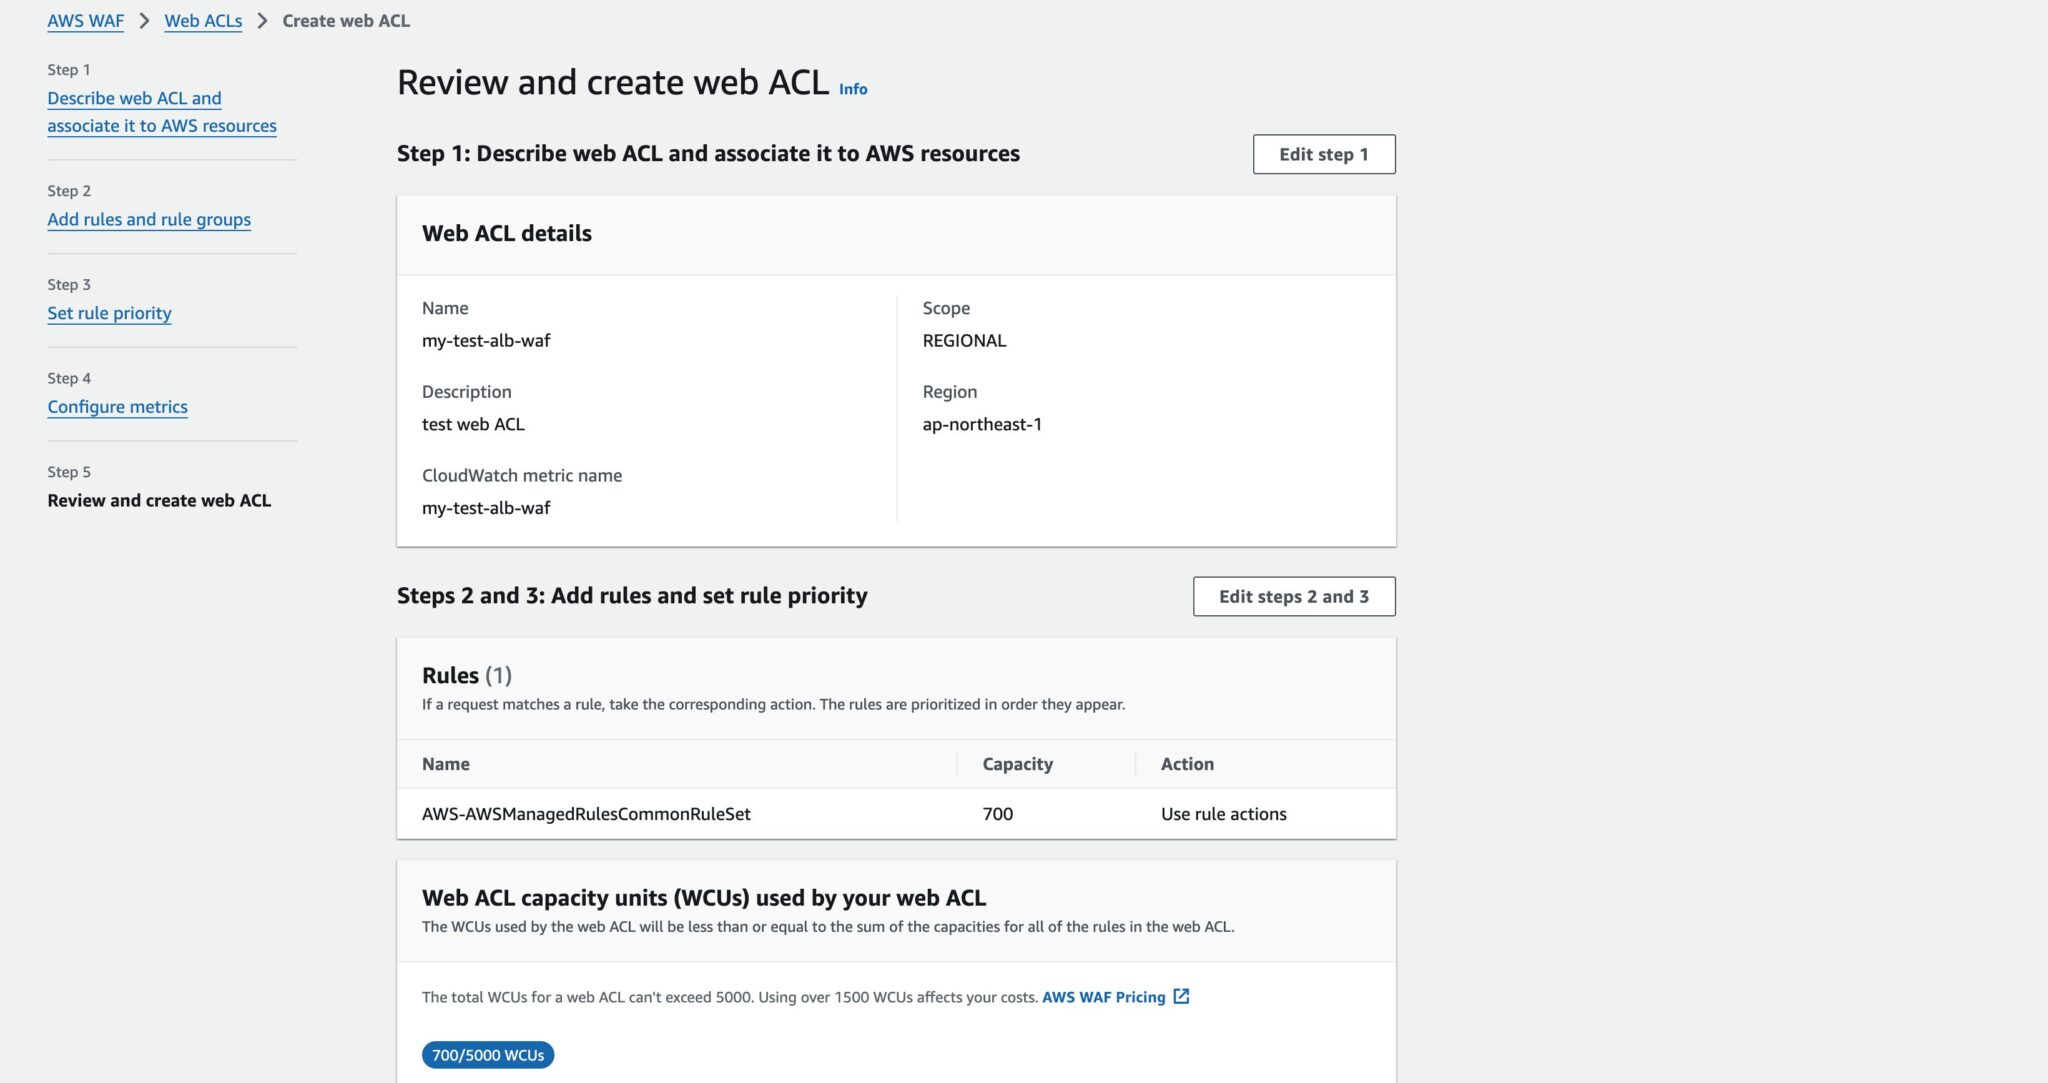Select the Create web ACL breadcrumb item
This screenshot has width=2048, height=1083.
point(347,20)
